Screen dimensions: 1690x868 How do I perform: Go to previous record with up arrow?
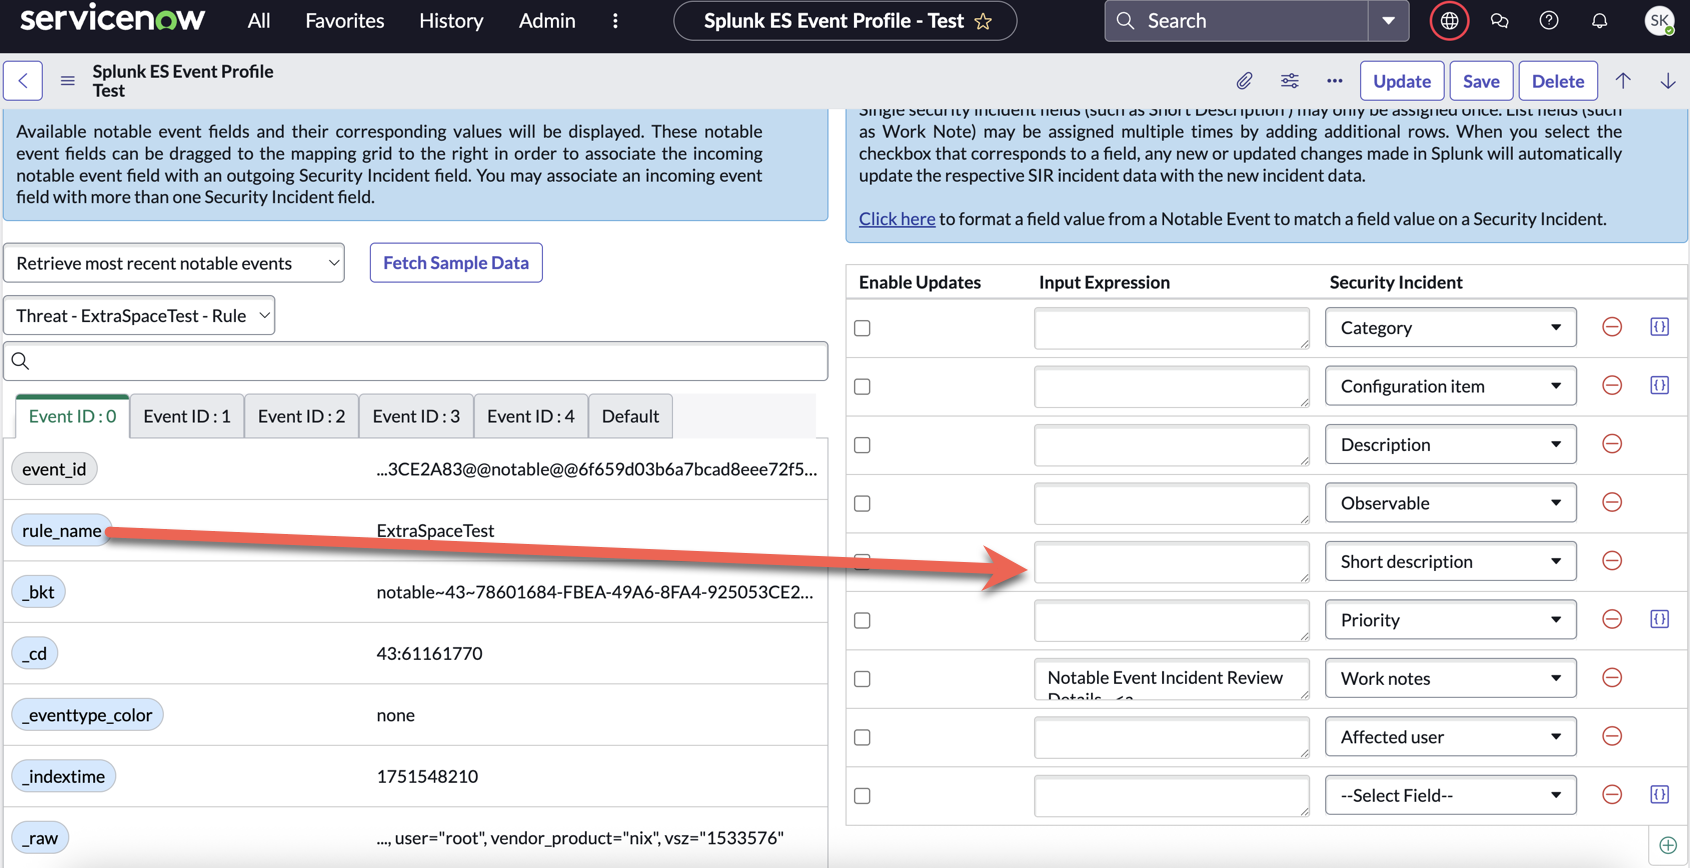coord(1623,81)
